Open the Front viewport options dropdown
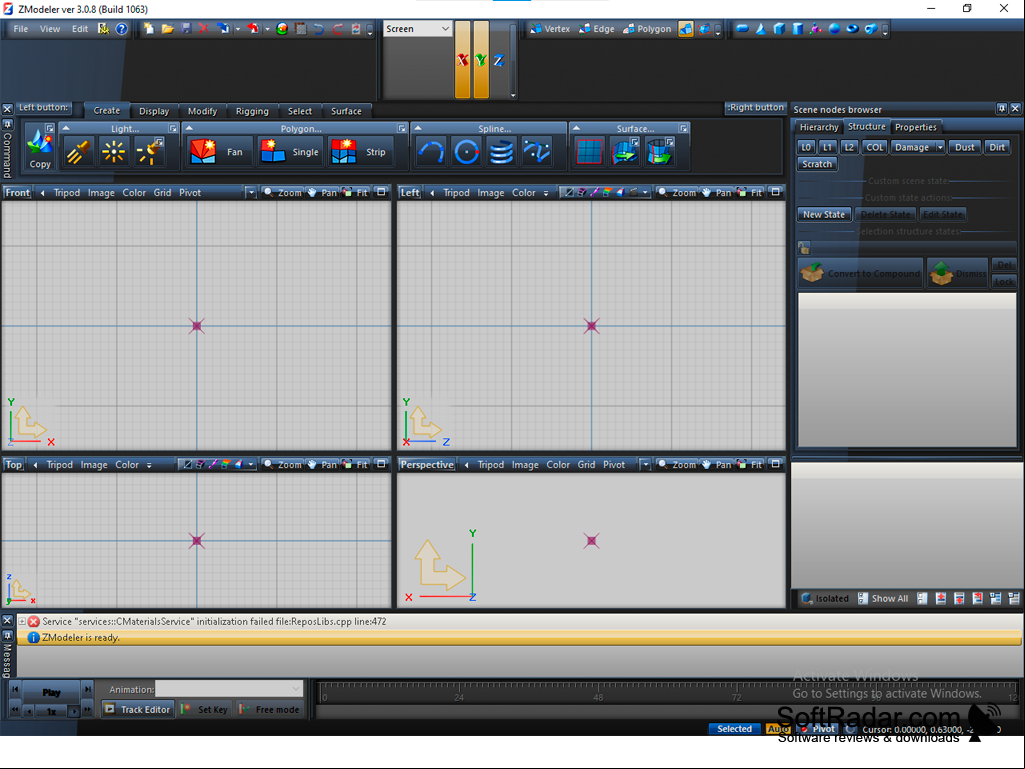The height and width of the screenshot is (769, 1025). click(250, 192)
